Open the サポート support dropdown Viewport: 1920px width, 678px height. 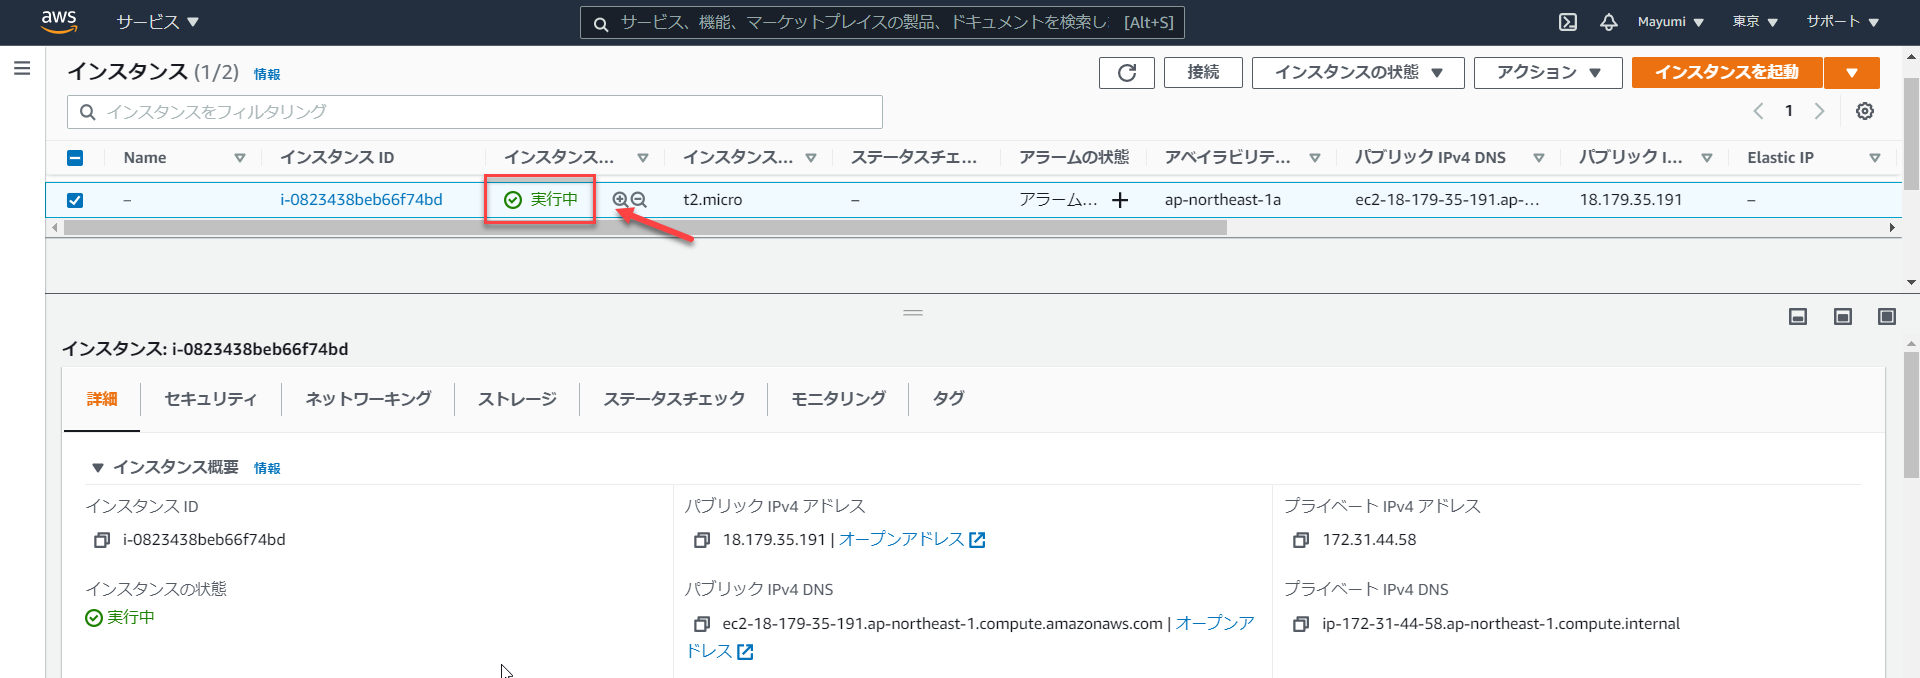tap(1843, 22)
